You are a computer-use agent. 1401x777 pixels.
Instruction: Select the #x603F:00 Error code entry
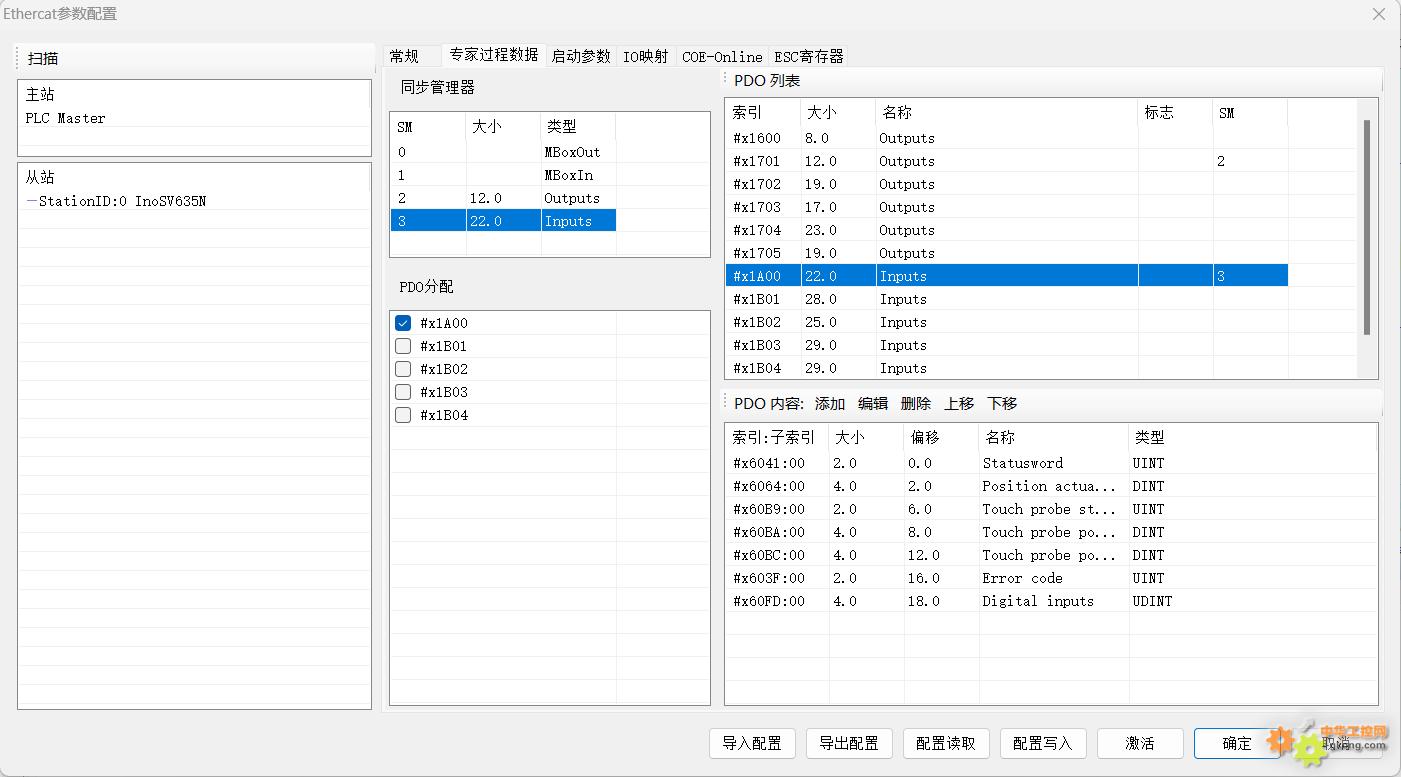[x=1051, y=578]
